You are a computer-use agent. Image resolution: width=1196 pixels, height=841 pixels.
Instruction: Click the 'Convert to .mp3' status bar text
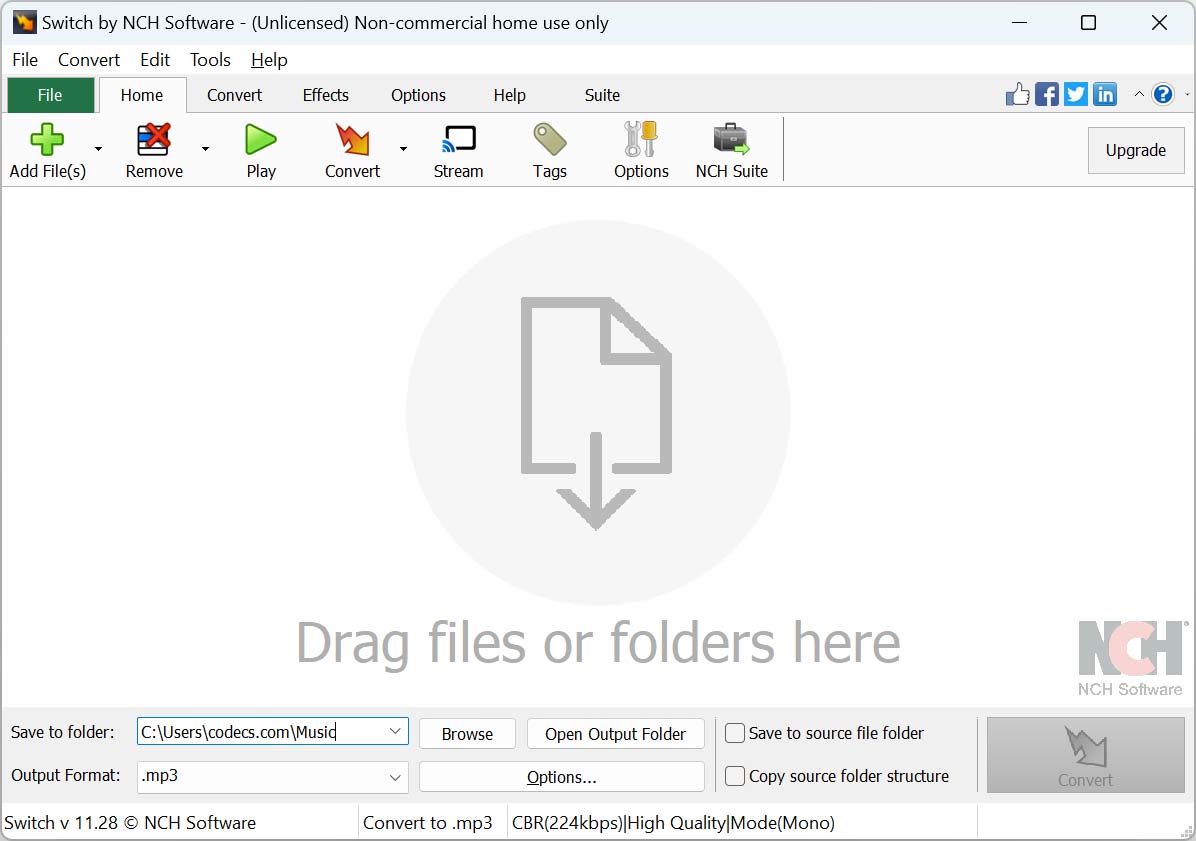pyautogui.click(x=428, y=823)
